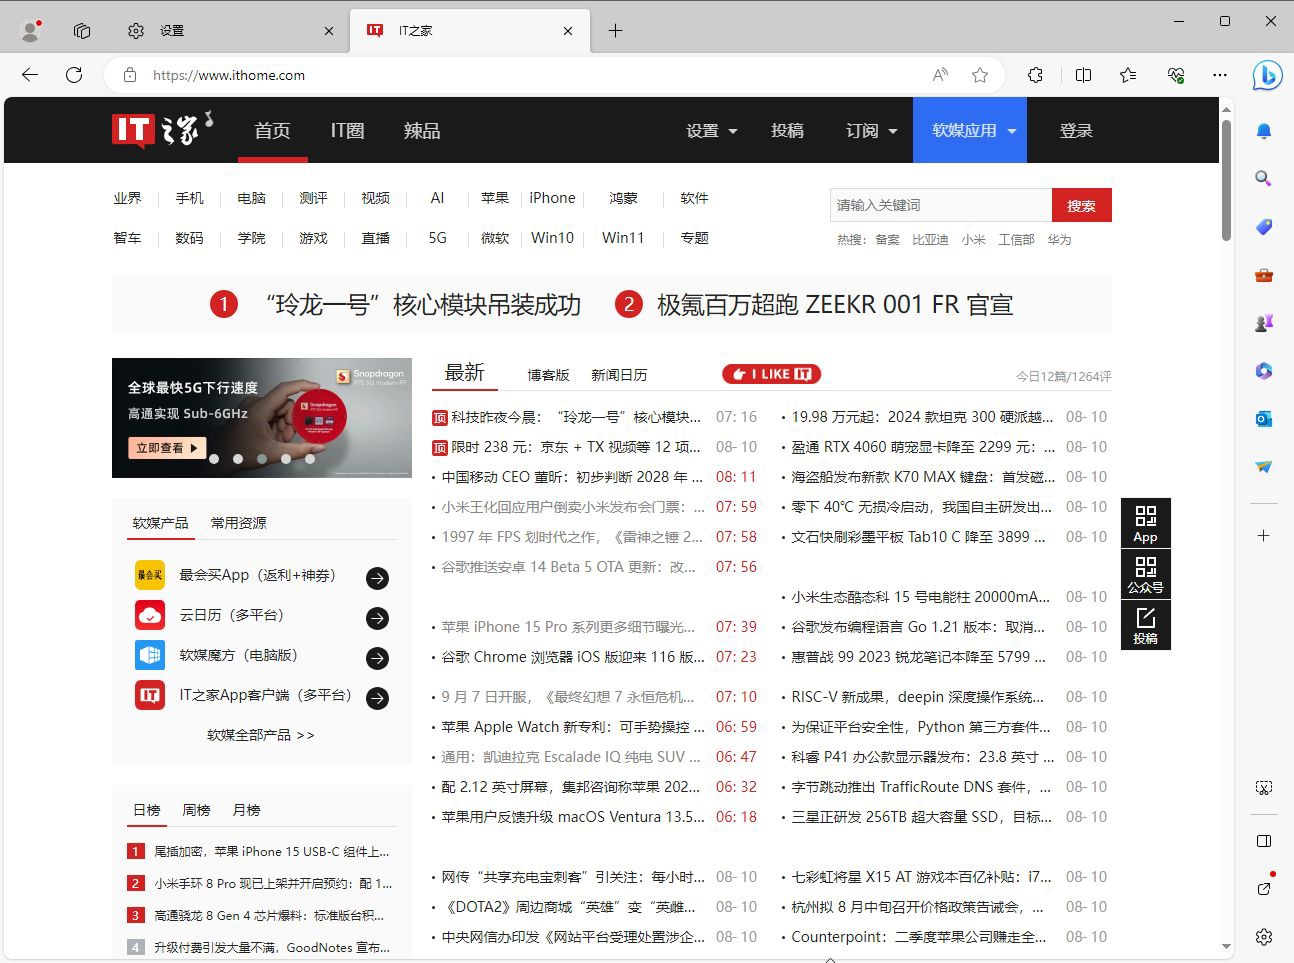Image resolution: width=1294 pixels, height=963 pixels.
Task: Switch to 月榜 ranking tab
Action: [246, 810]
